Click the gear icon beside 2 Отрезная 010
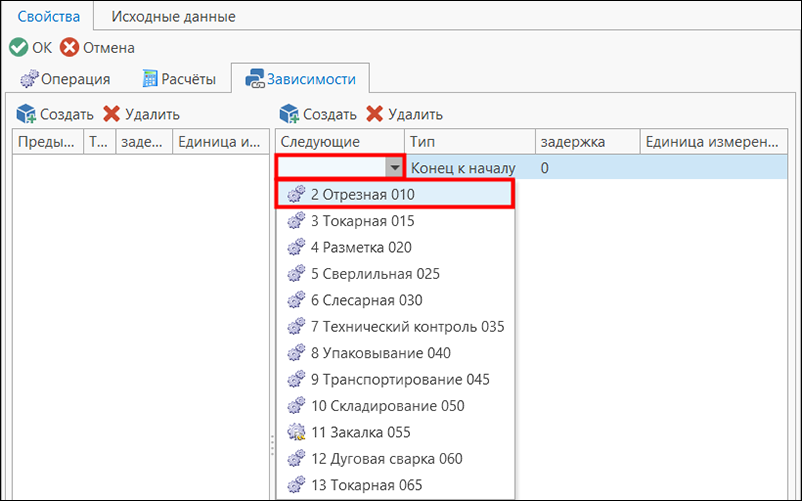 pos(296,194)
